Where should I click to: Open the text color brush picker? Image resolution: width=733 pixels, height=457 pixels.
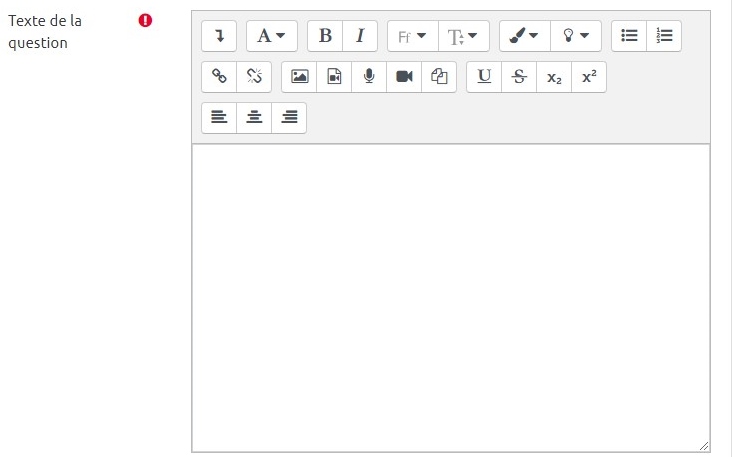point(524,36)
